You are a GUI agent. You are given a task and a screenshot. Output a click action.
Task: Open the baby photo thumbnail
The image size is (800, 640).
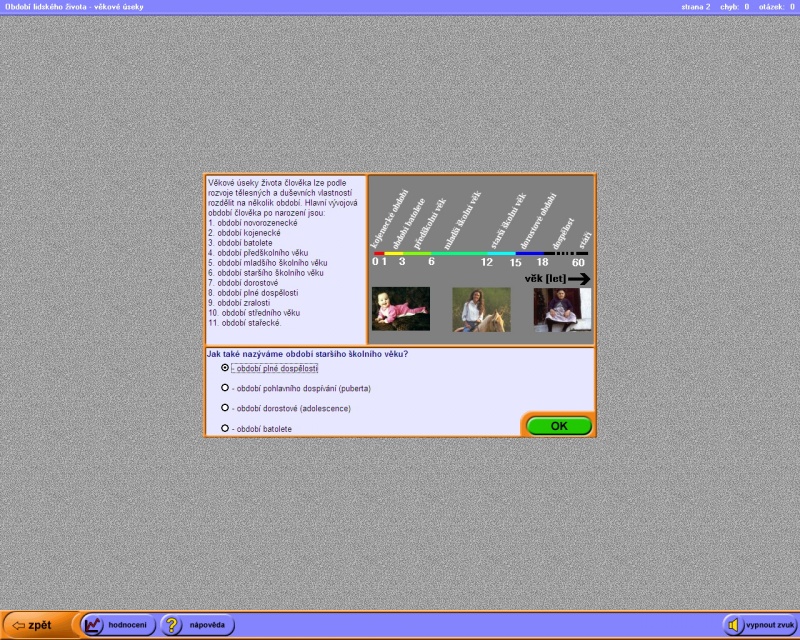point(401,309)
